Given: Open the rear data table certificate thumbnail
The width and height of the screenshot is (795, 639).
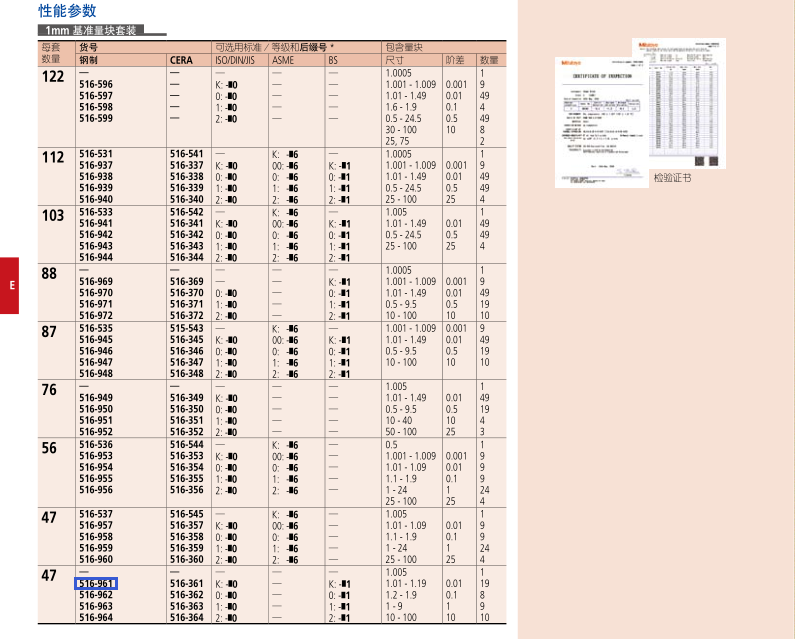Looking at the screenshot, I should [688, 103].
